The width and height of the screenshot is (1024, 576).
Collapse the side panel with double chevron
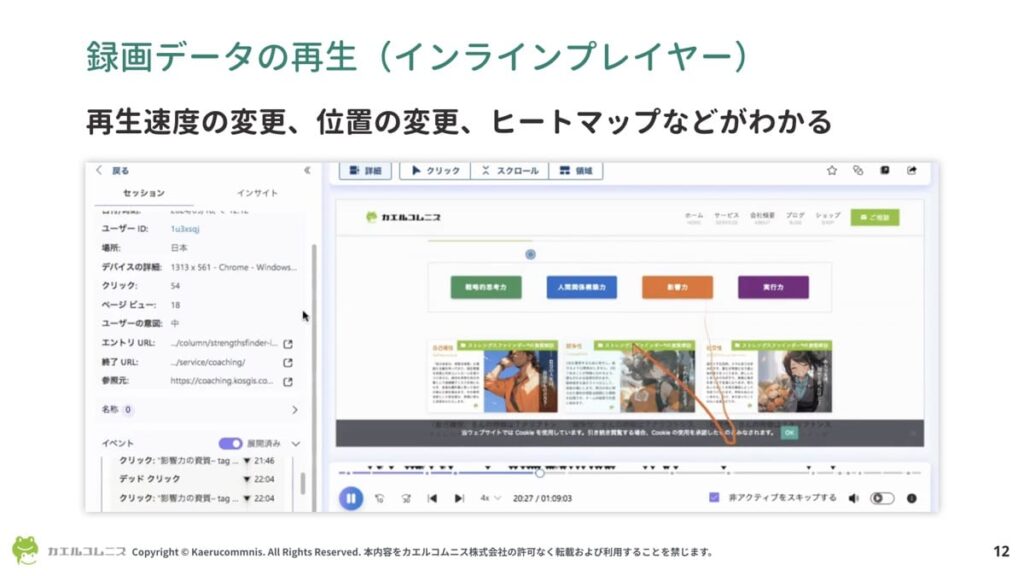coord(307,170)
